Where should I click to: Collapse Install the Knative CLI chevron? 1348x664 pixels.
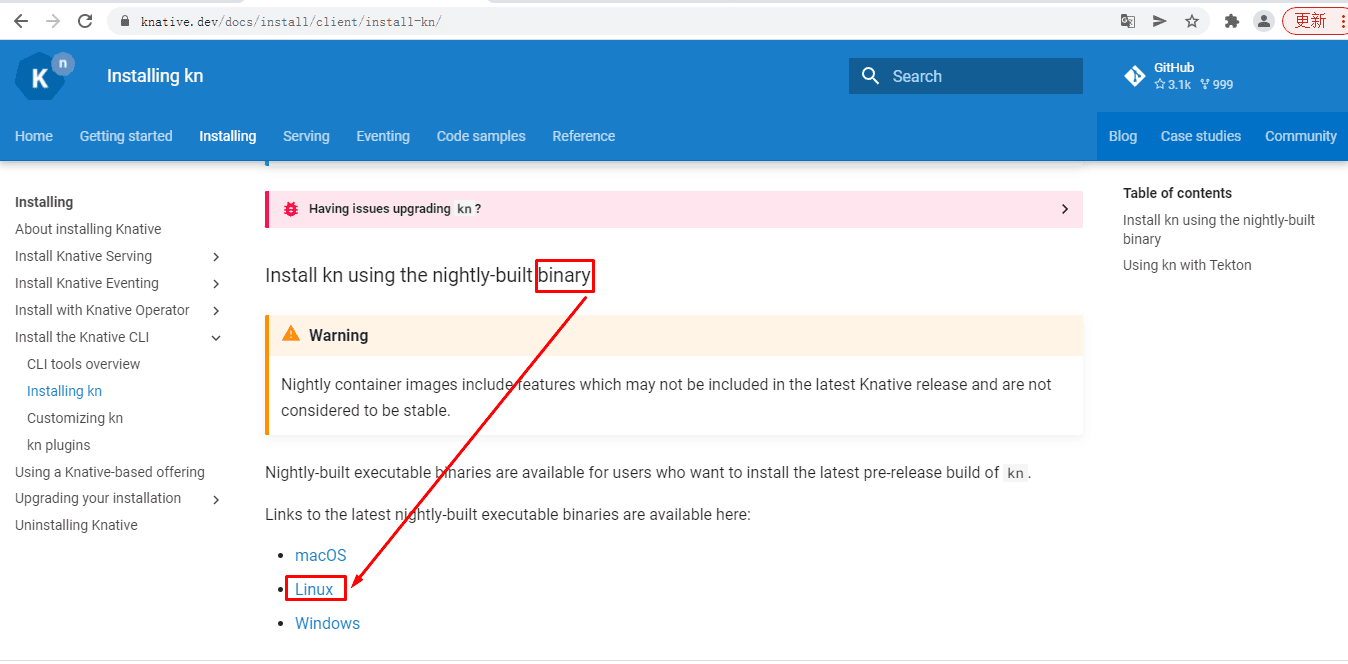pyautogui.click(x=216, y=338)
